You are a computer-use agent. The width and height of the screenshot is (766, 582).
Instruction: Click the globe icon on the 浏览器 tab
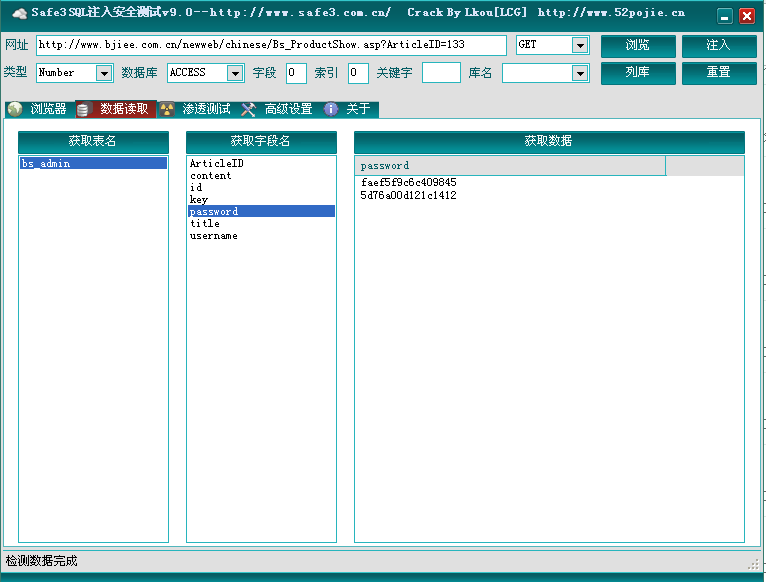[x=15, y=109]
